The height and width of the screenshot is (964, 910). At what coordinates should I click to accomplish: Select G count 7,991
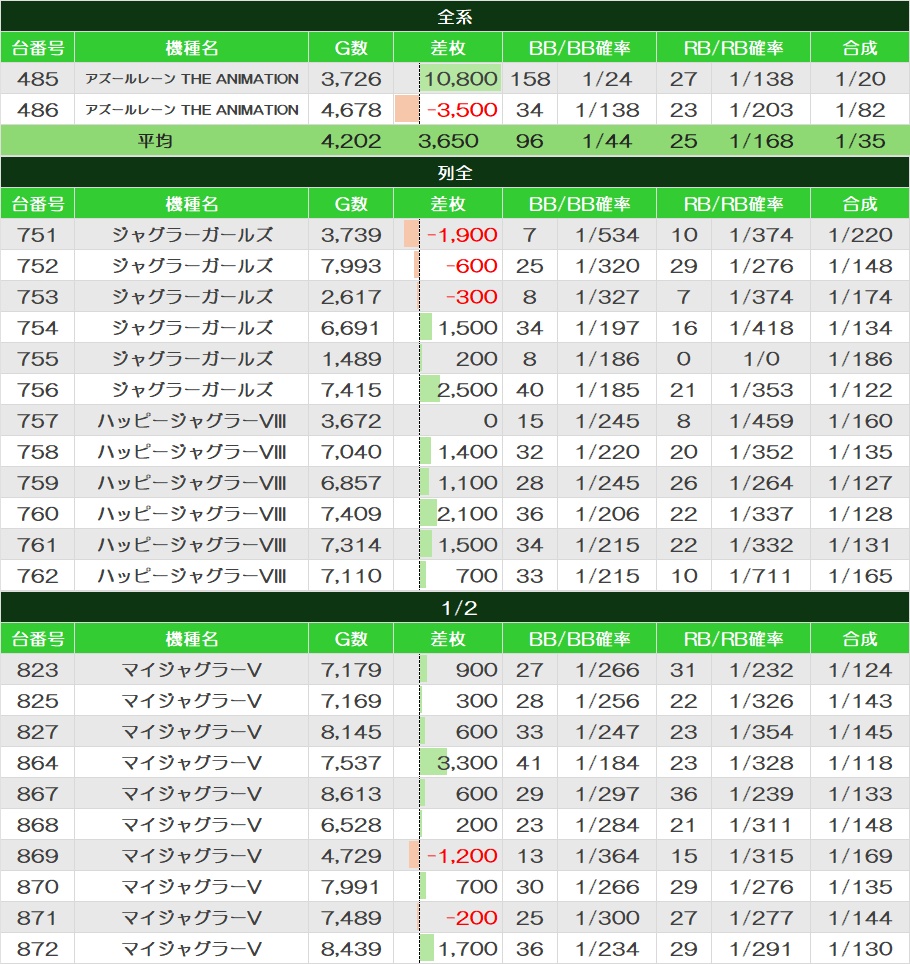point(351,887)
